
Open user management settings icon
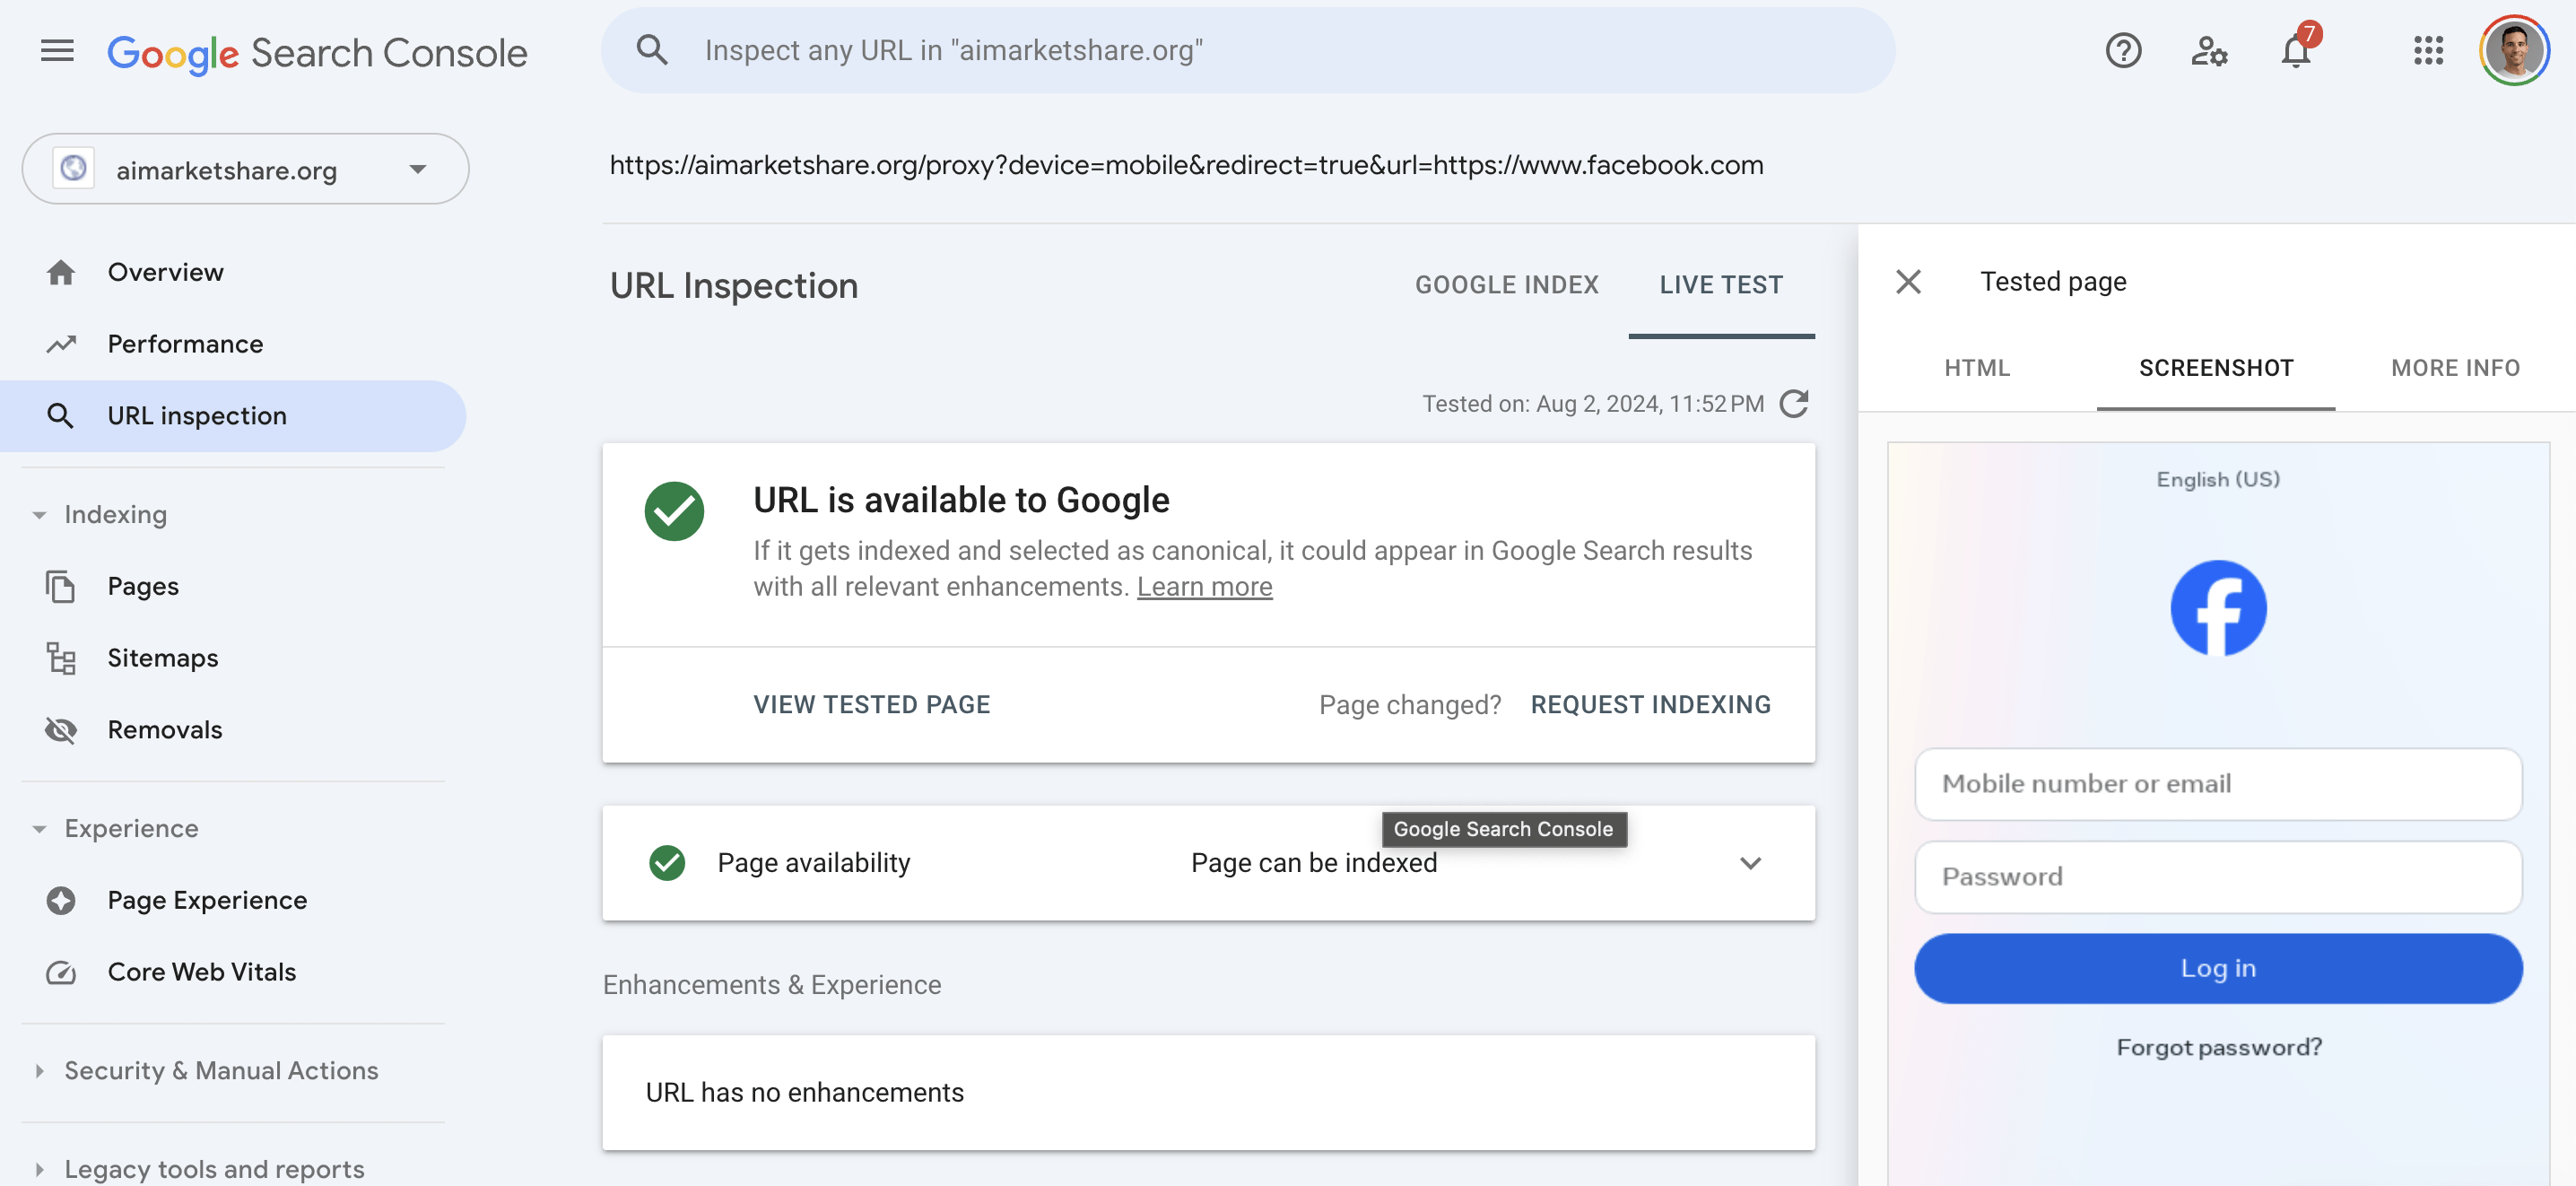pyautogui.click(x=2208, y=50)
